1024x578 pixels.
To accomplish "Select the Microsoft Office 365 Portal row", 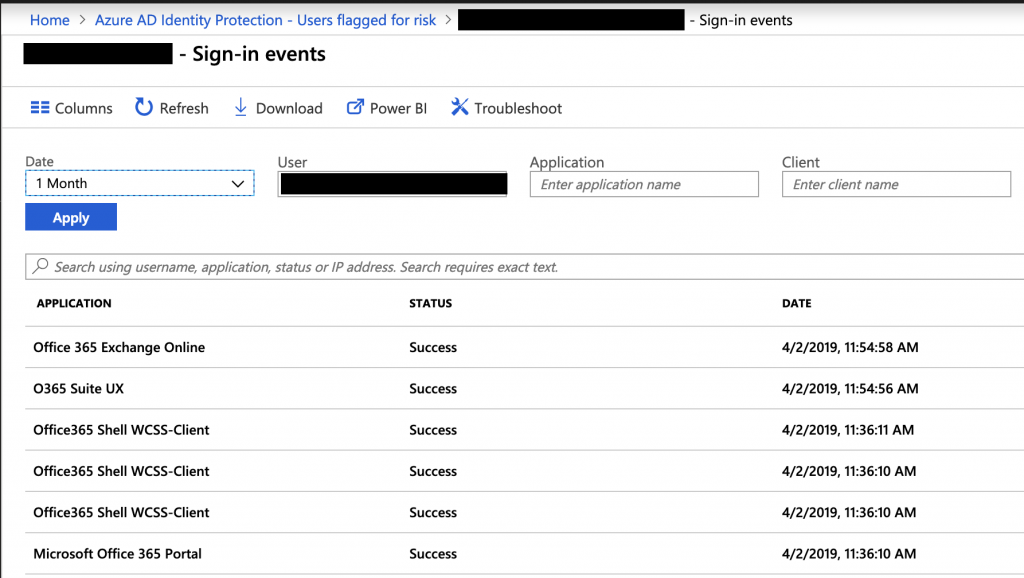I will click(x=524, y=554).
